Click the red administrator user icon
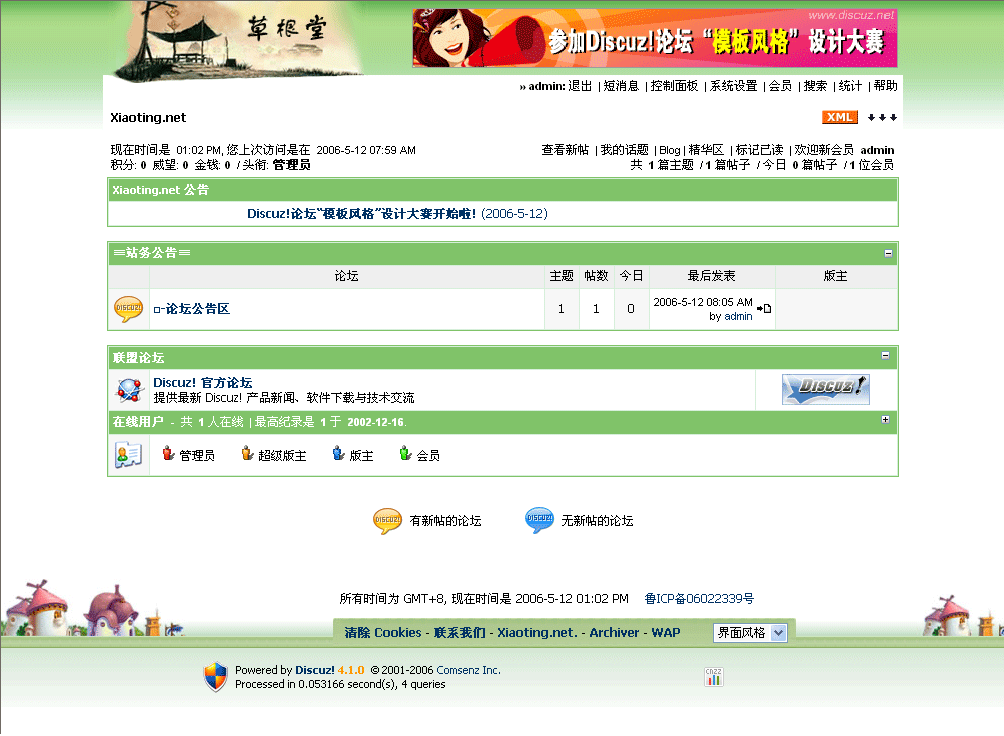 tap(168, 454)
